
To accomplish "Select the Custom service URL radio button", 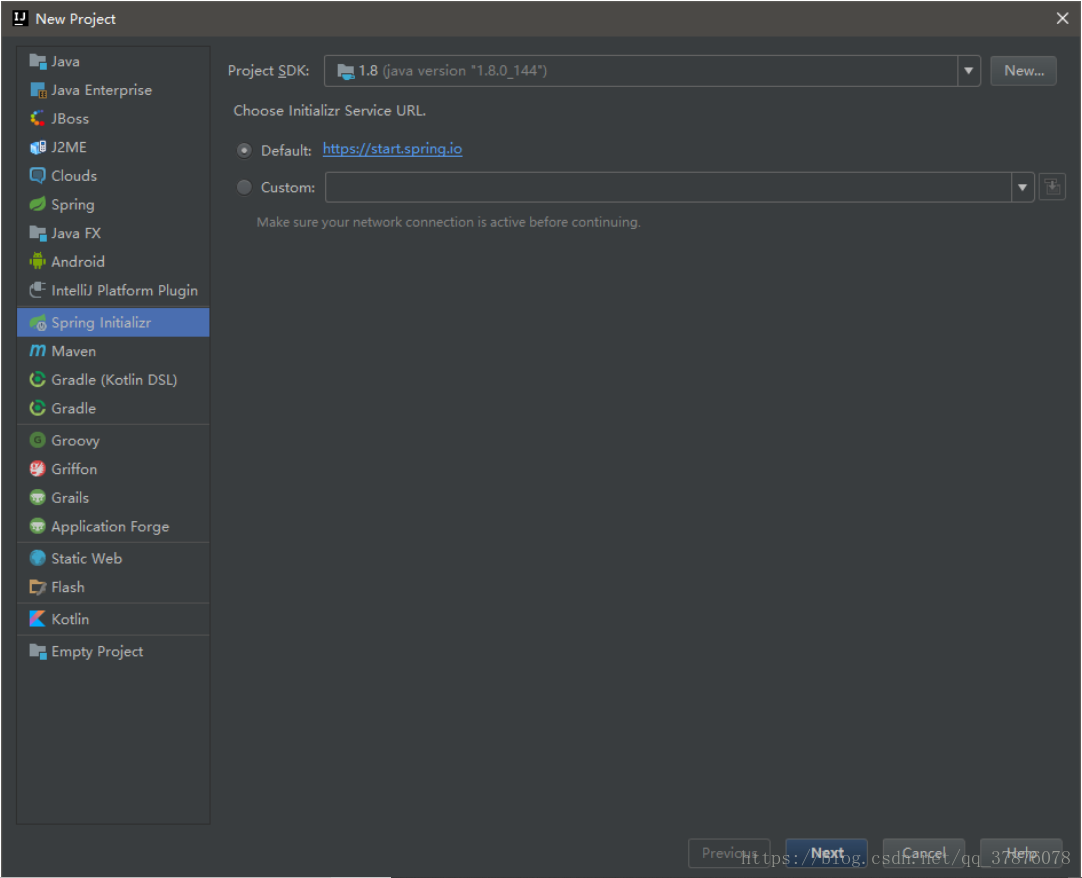I will [x=244, y=187].
